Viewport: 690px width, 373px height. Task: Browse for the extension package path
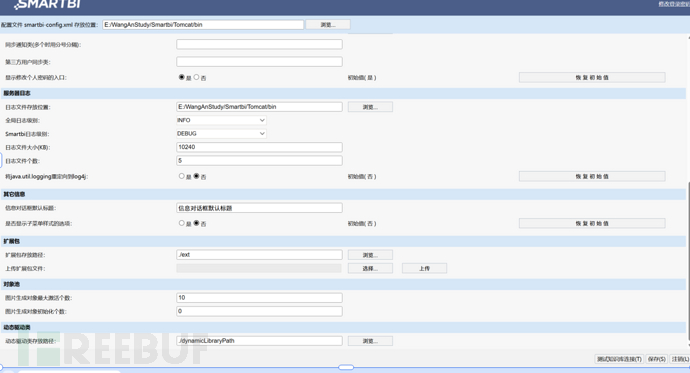click(370, 255)
